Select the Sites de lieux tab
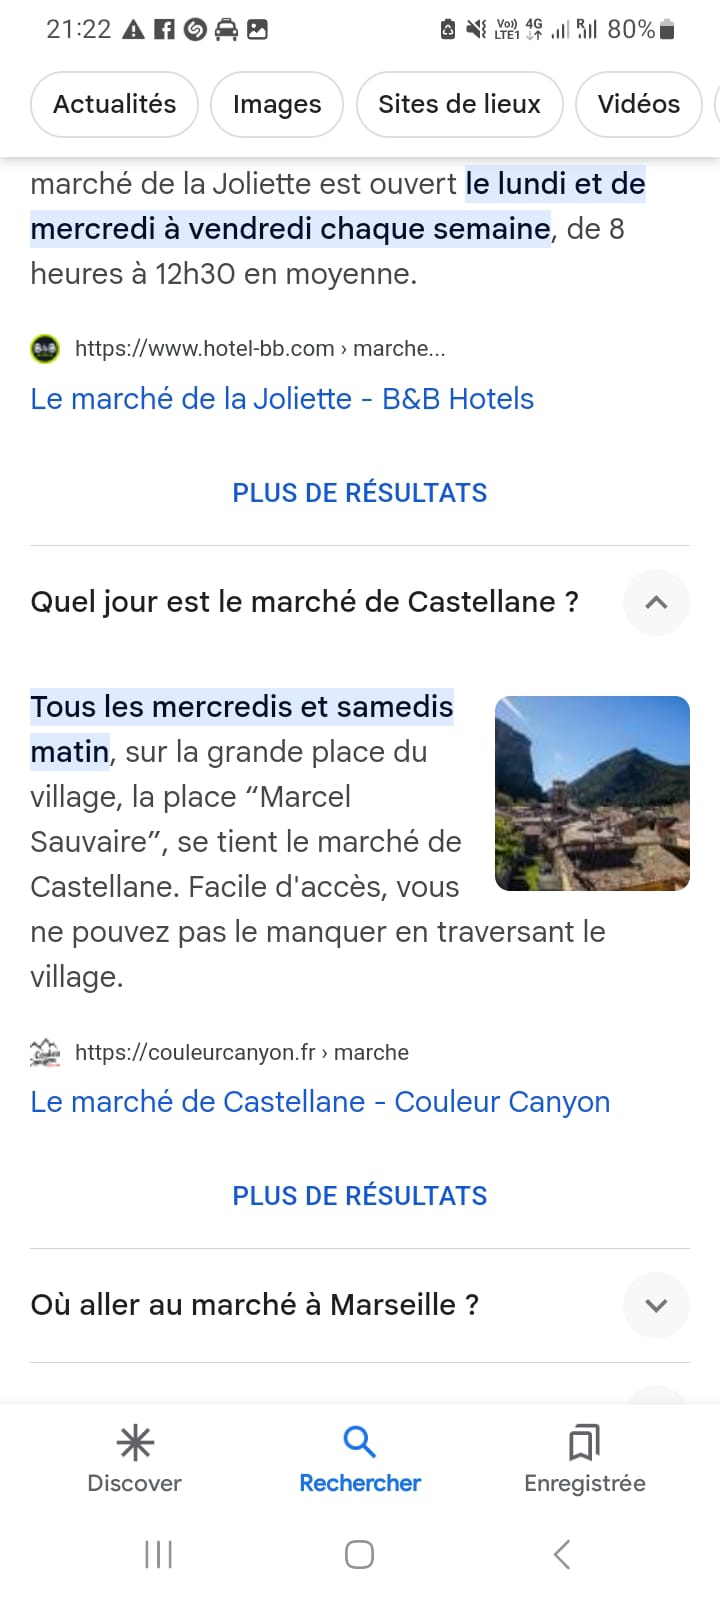 (459, 104)
